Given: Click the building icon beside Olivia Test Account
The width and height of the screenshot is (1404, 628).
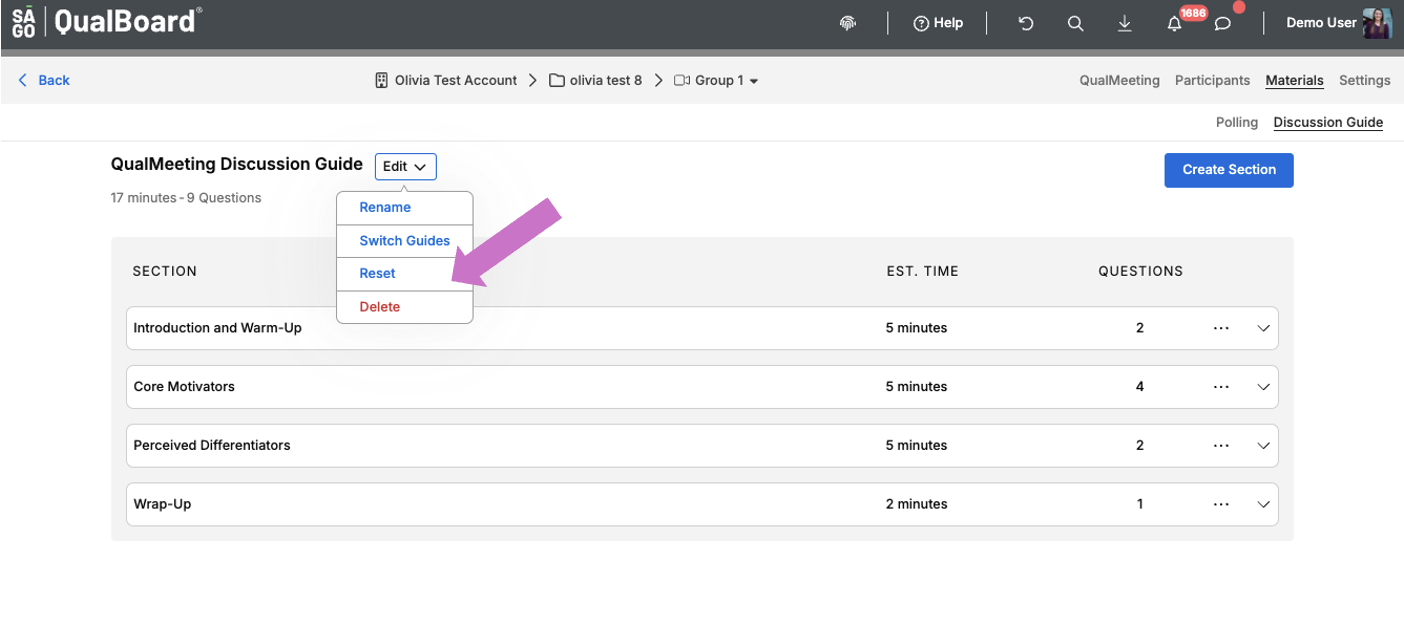Looking at the screenshot, I should 381,80.
